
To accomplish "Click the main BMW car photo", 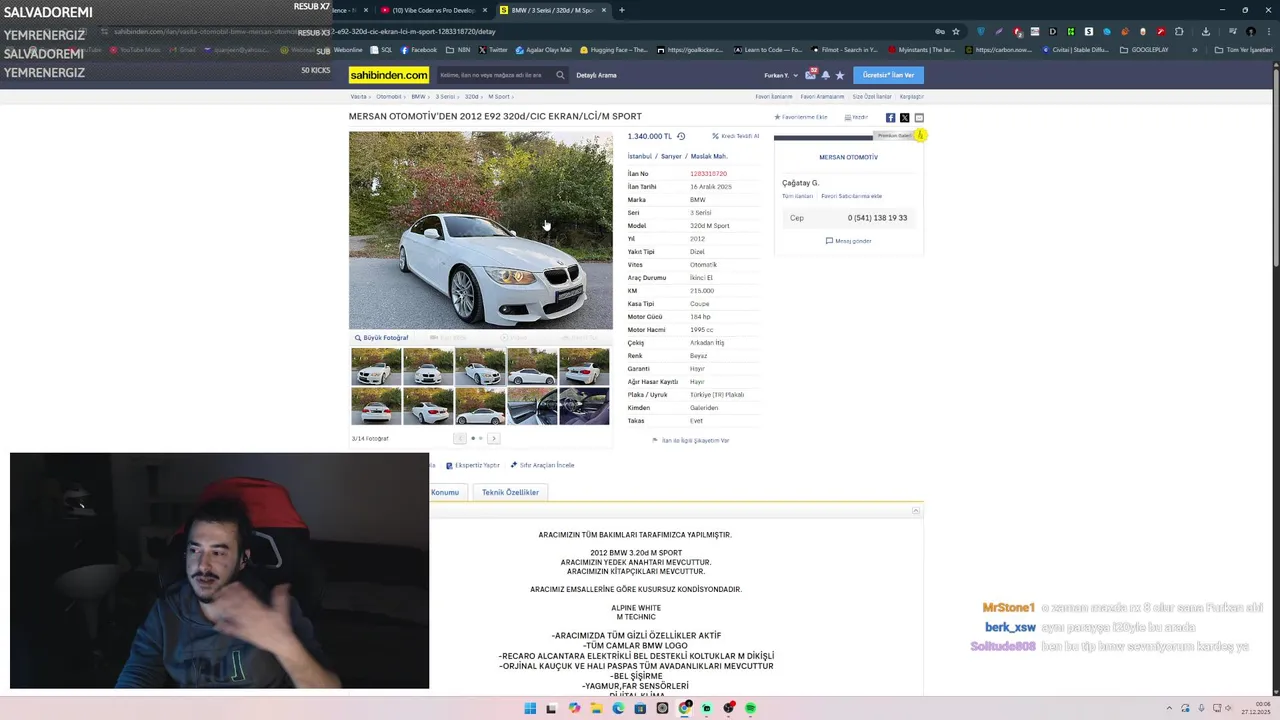I will [x=481, y=230].
